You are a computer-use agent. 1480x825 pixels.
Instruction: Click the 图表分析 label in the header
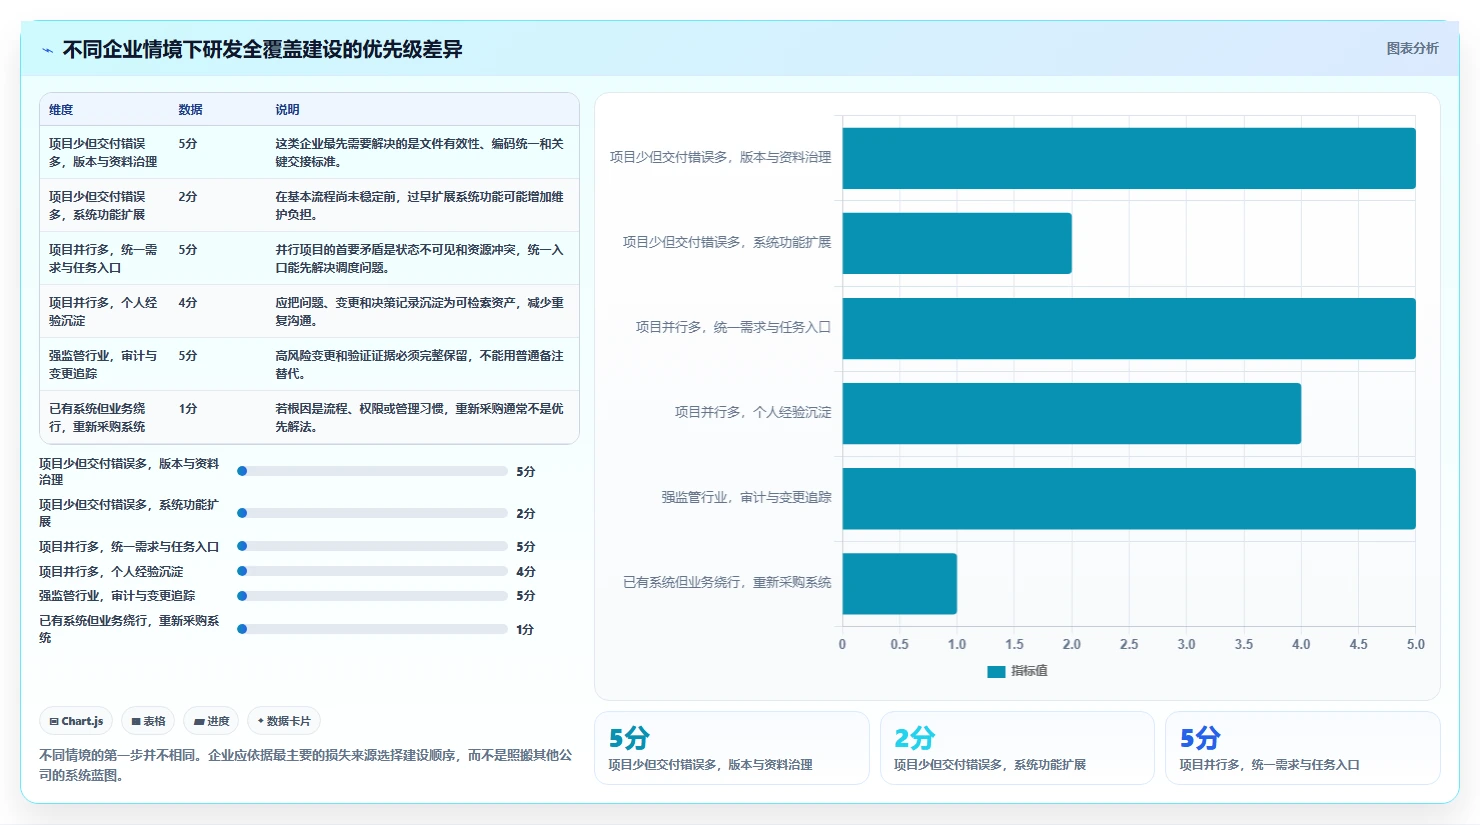tap(1412, 48)
